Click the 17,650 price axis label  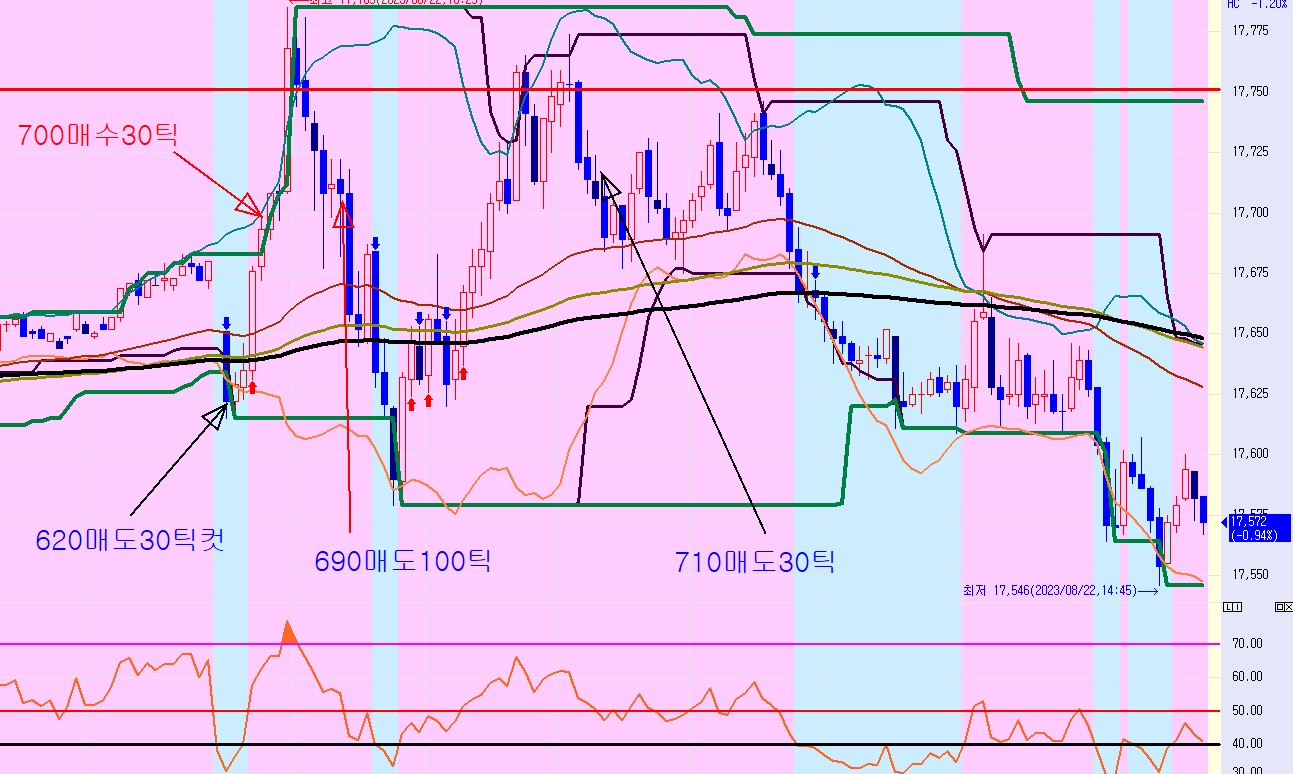[1250, 332]
